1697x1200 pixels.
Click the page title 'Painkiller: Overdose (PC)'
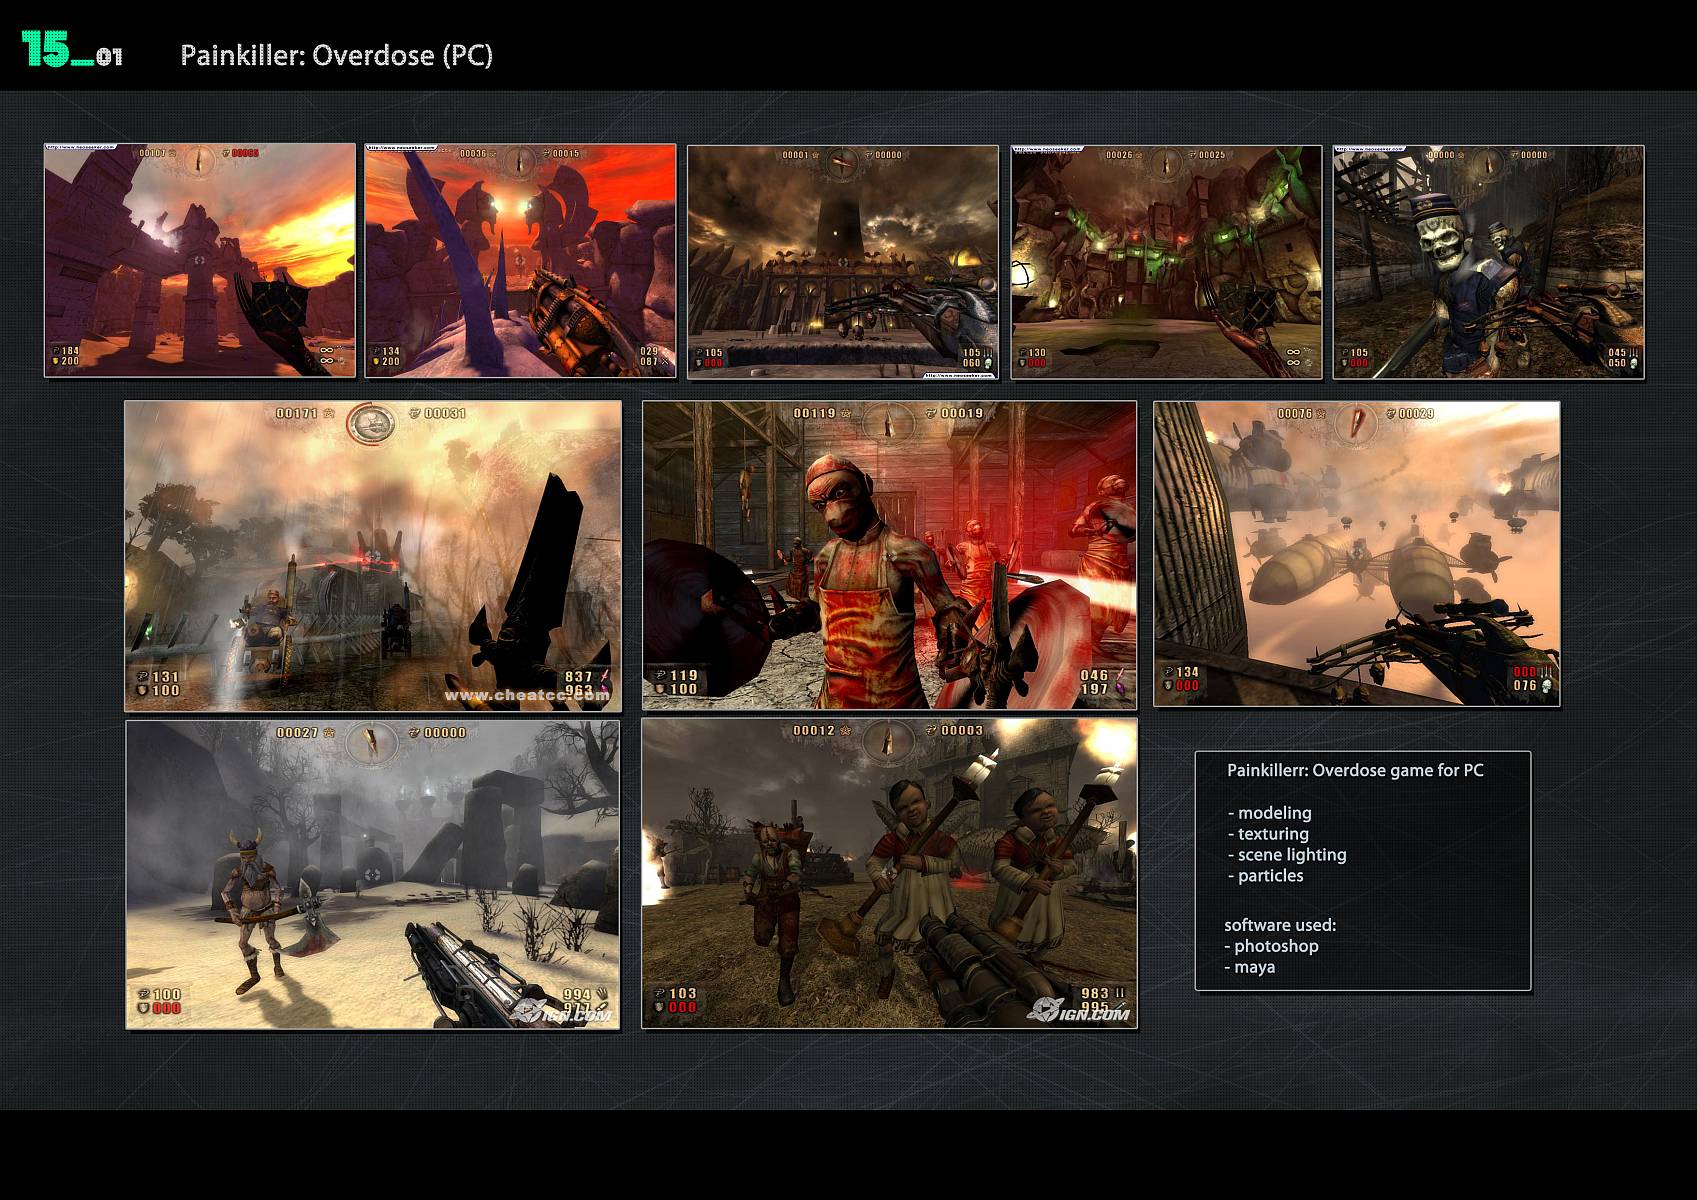coord(337,54)
